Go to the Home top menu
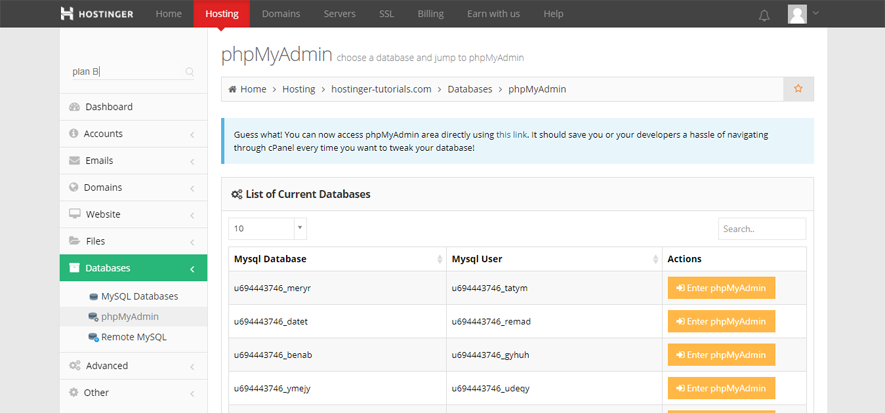Image resolution: width=885 pixels, height=413 pixels. [x=169, y=14]
